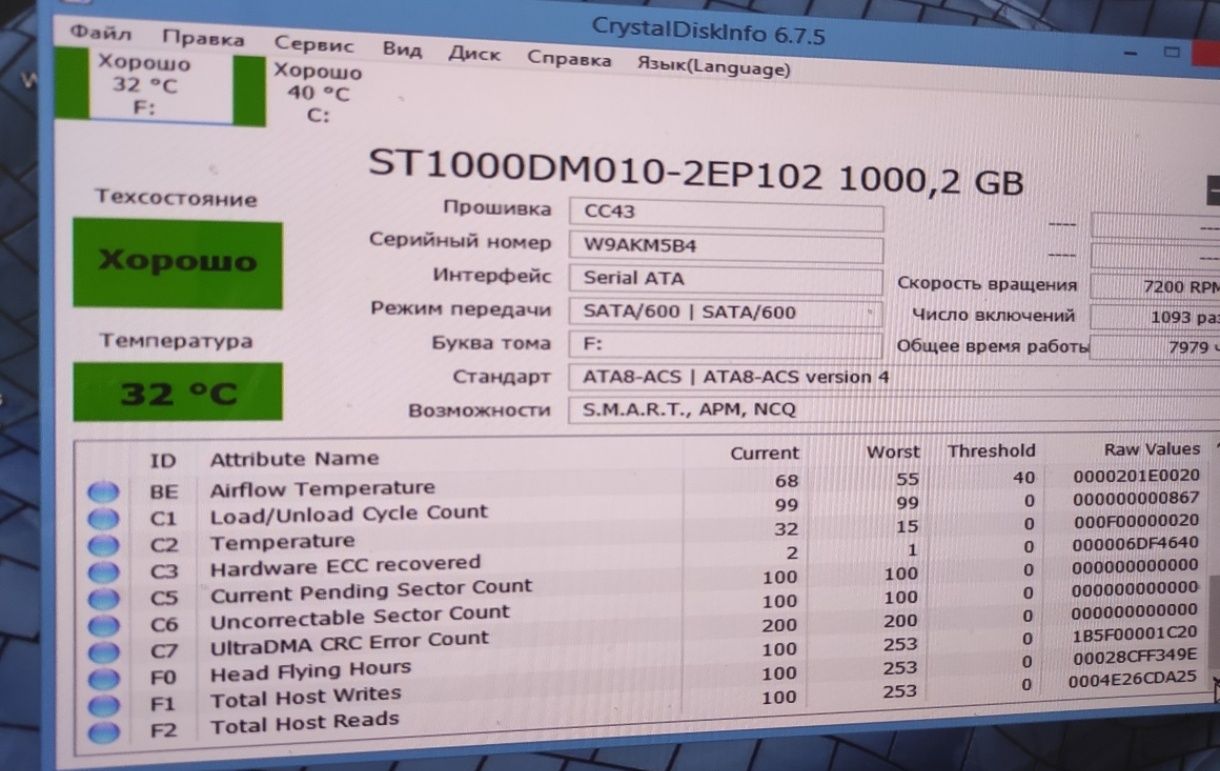Click the rotation speed field 7200 RPM
The image size is (1220, 771).
tap(1156, 288)
